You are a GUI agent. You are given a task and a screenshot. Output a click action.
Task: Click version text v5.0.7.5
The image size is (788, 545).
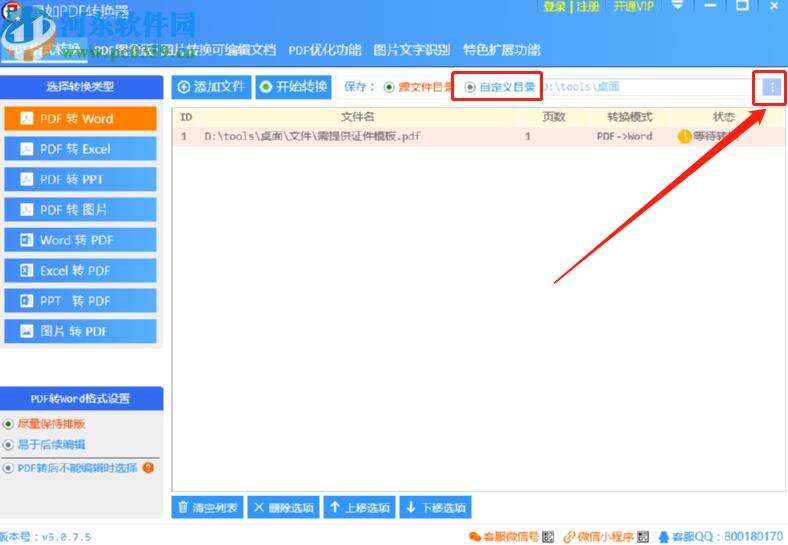(66, 537)
